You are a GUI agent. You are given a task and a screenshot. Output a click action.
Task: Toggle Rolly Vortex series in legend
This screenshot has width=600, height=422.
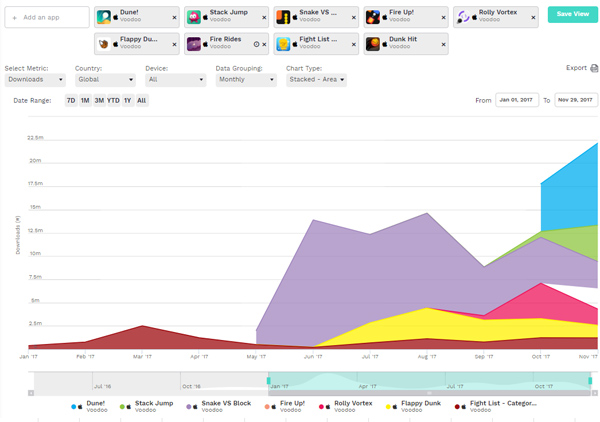click(x=346, y=406)
